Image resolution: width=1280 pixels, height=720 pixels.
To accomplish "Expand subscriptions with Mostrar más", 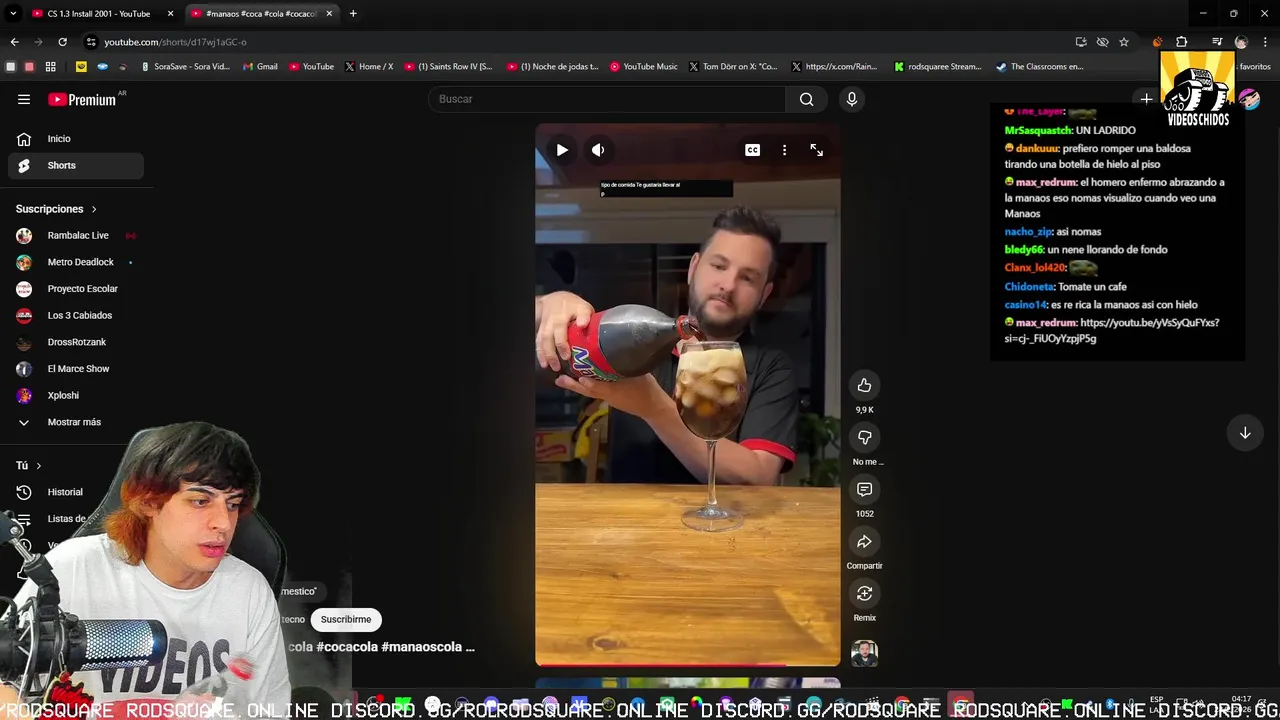I will [x=76, y=422].
